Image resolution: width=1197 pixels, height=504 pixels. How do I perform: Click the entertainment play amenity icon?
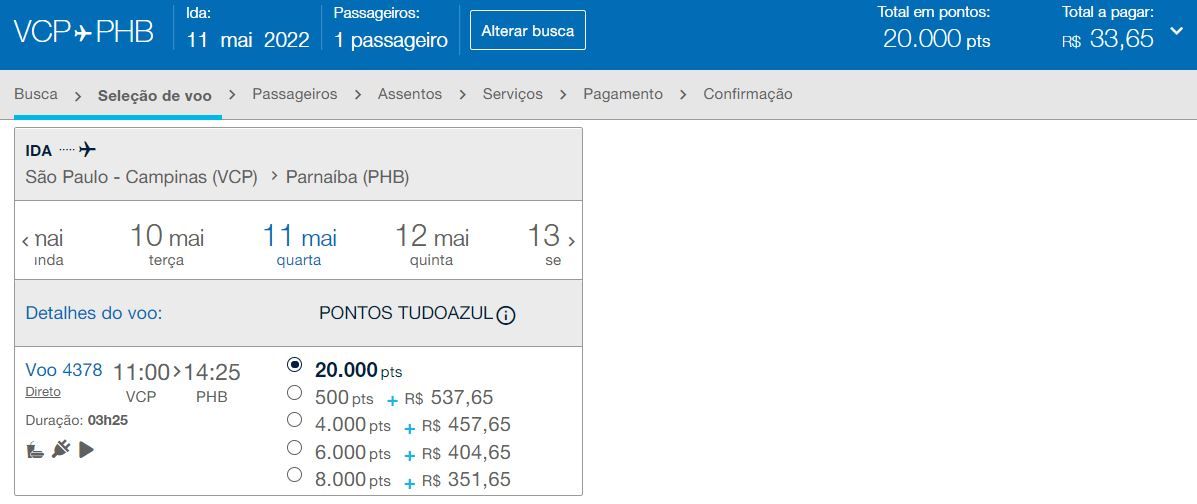pos(86,451)
